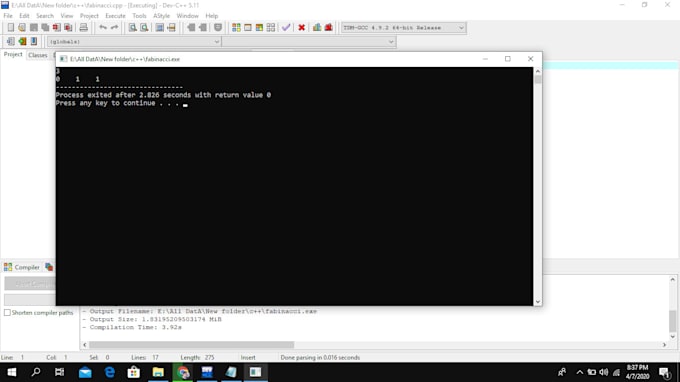Click the Open file toolbar icon
Screen dimensions: 680x382
point(22,27)
